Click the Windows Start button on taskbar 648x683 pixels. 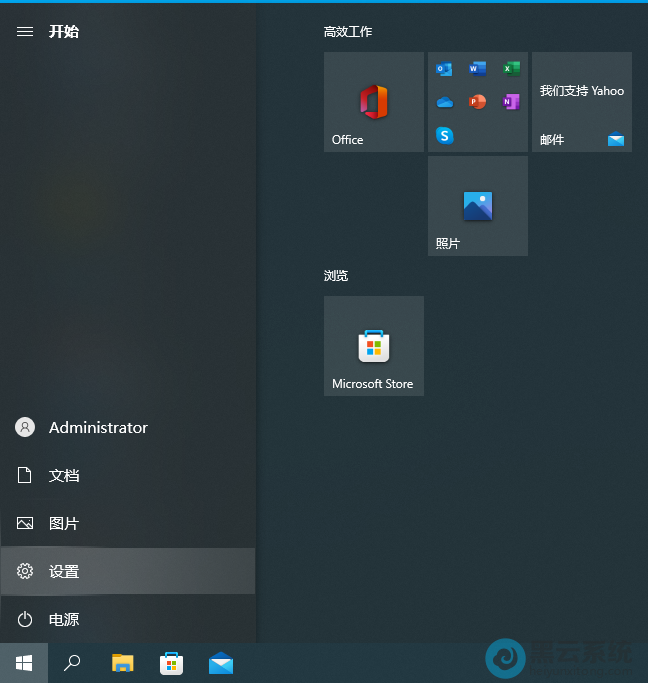tap(24, 663)
